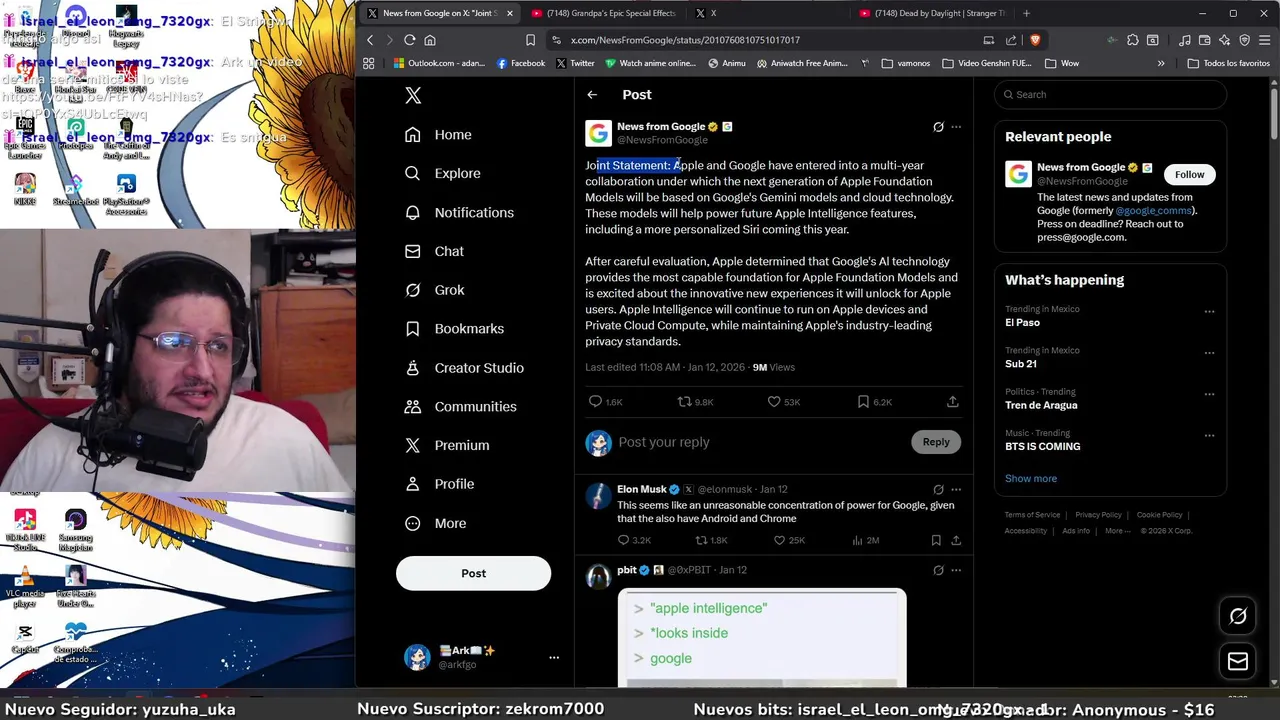Image resolution: width=1280 pixels, height=720 pixels.
Task: Follow News from Google
Action: point(1189,174)
